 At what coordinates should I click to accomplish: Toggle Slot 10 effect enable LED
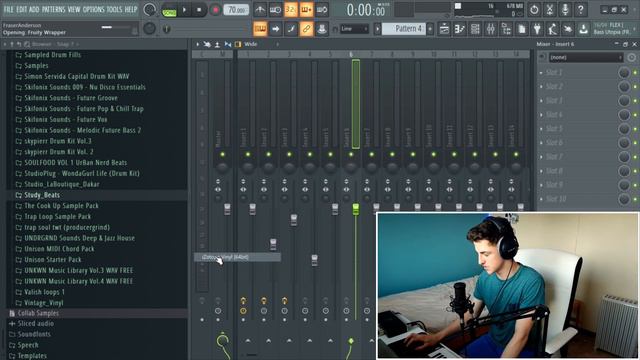(635, 199)
